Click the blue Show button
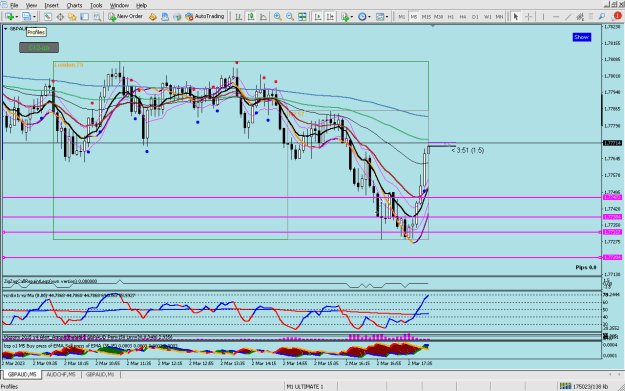 [x=582, y=37]
